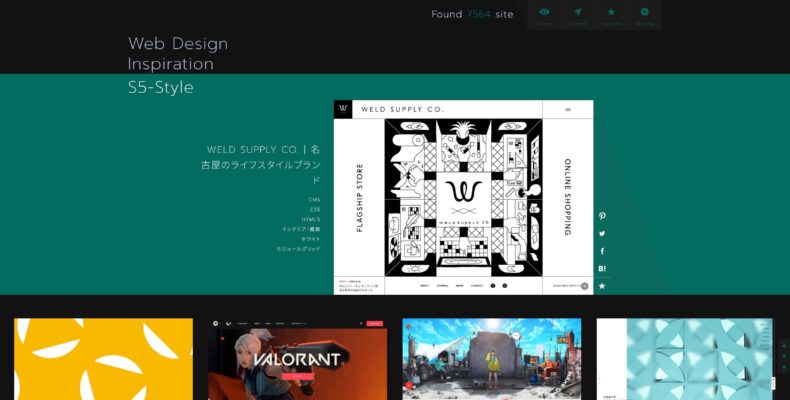Image resolution: width=790 pixels, height=400 pixels.
Task: Star the featured WELD SUPPLY site
Action: click(602, 286)
